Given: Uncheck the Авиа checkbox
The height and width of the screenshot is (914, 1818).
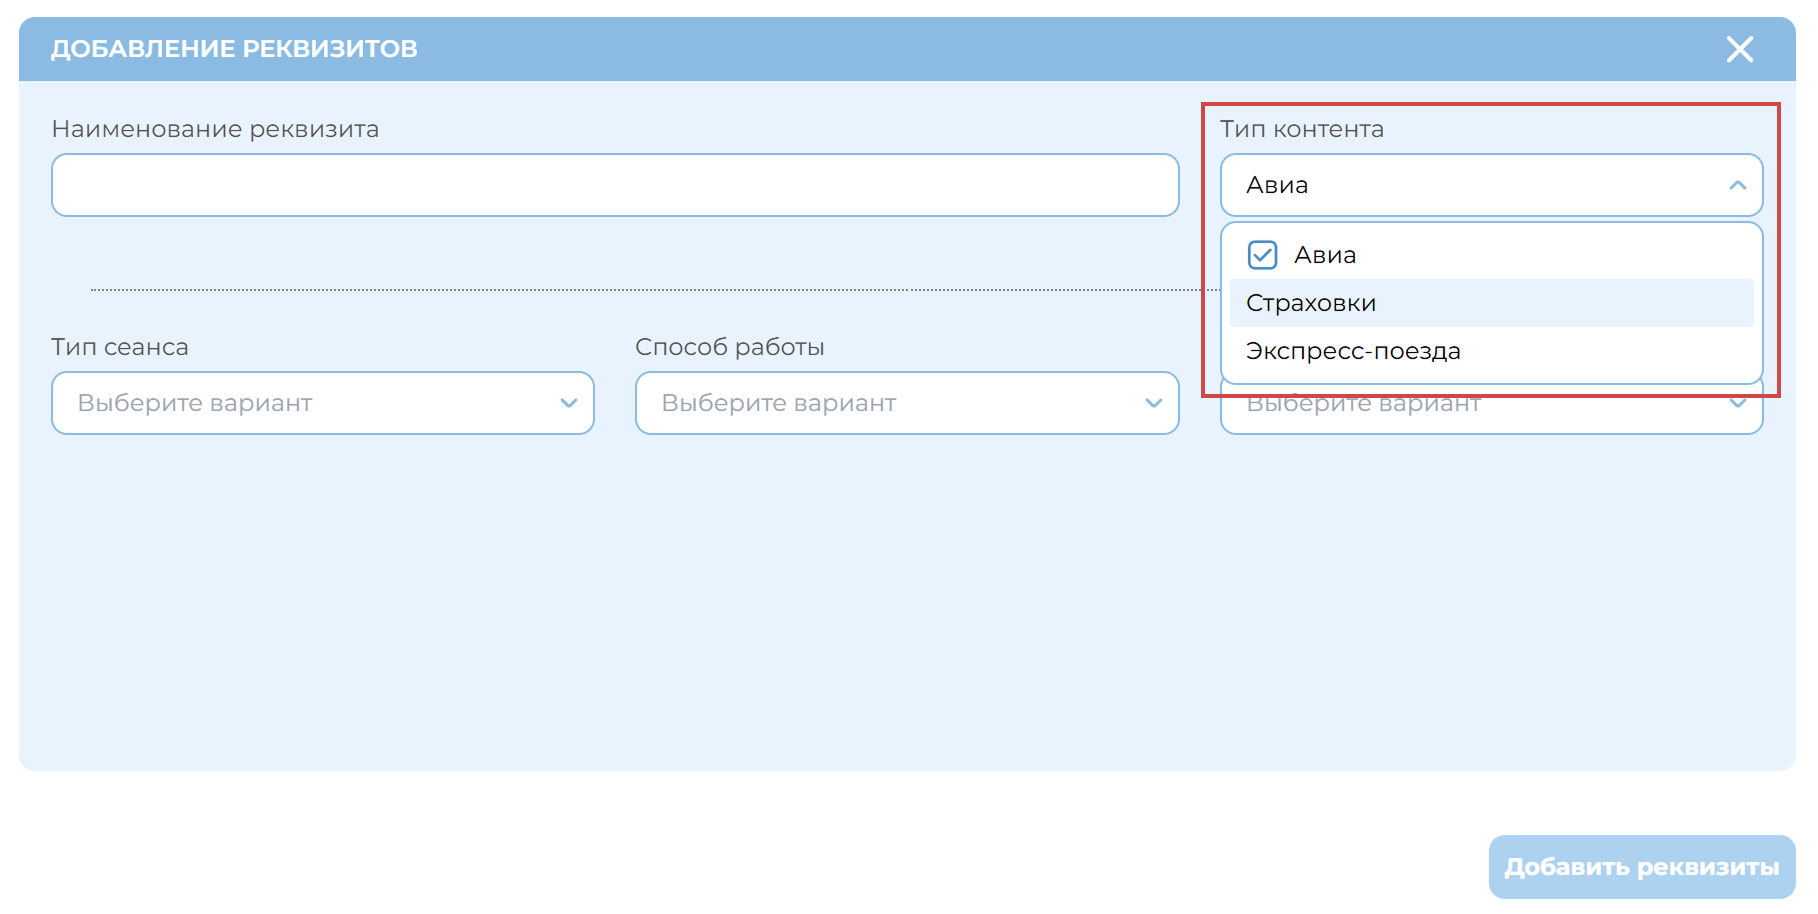Looking at the screenshot, I should click(x=1262, y=255).
